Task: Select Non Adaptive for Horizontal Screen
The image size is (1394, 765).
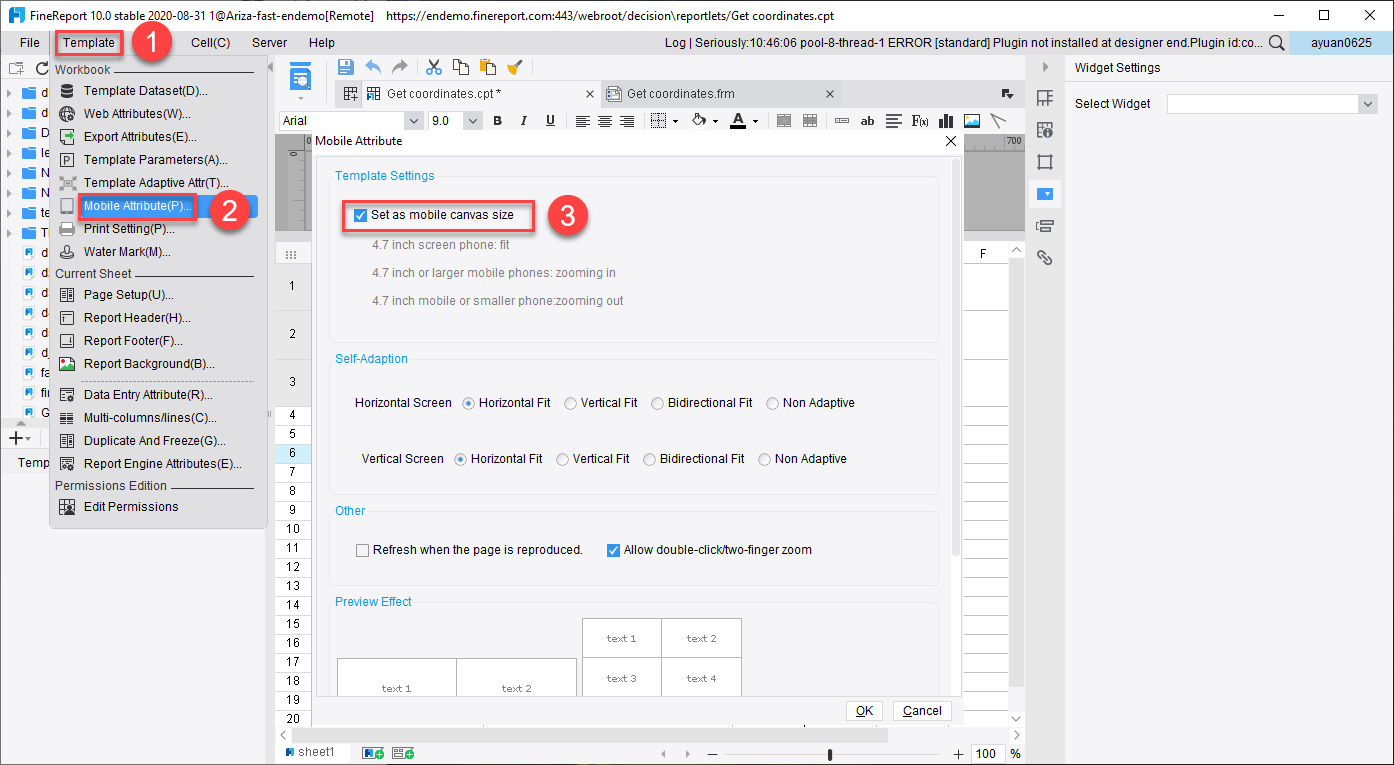Action: (773, 403)
